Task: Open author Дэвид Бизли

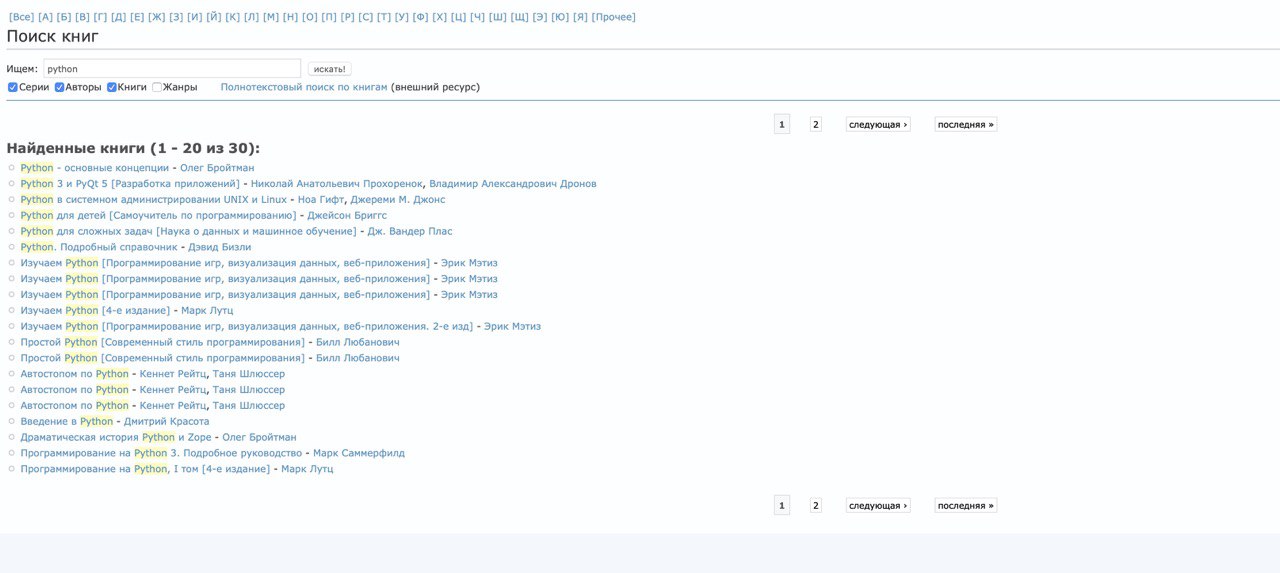Action: pos(220,247)
